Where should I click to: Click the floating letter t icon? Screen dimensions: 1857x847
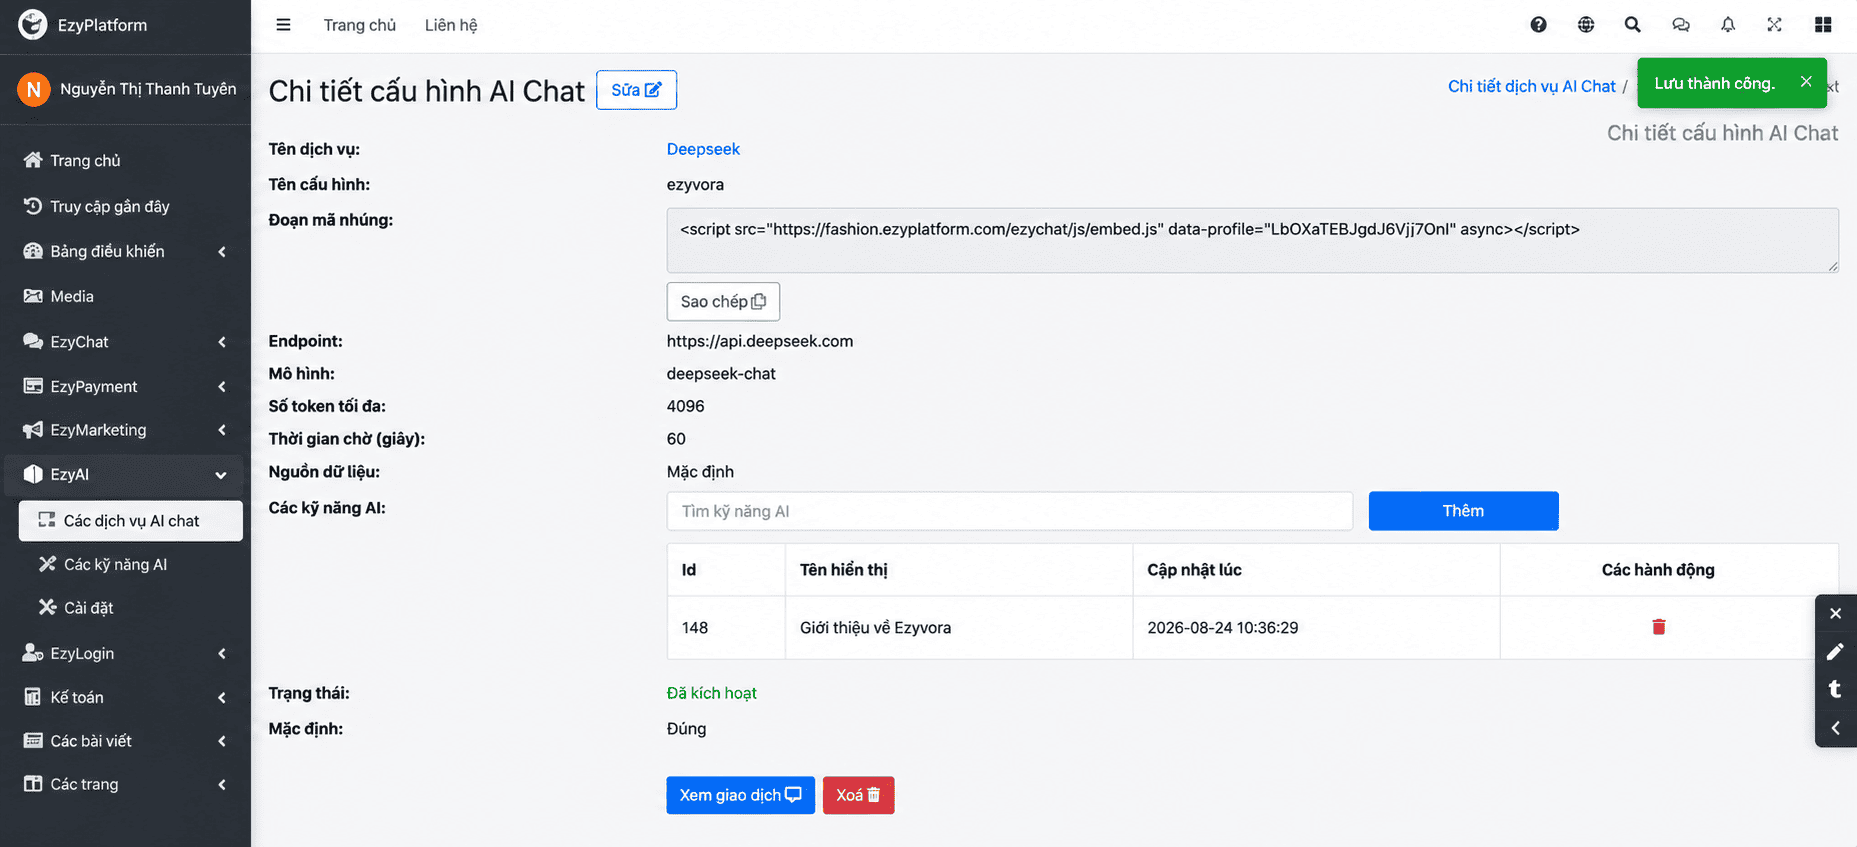(1836, 689)
